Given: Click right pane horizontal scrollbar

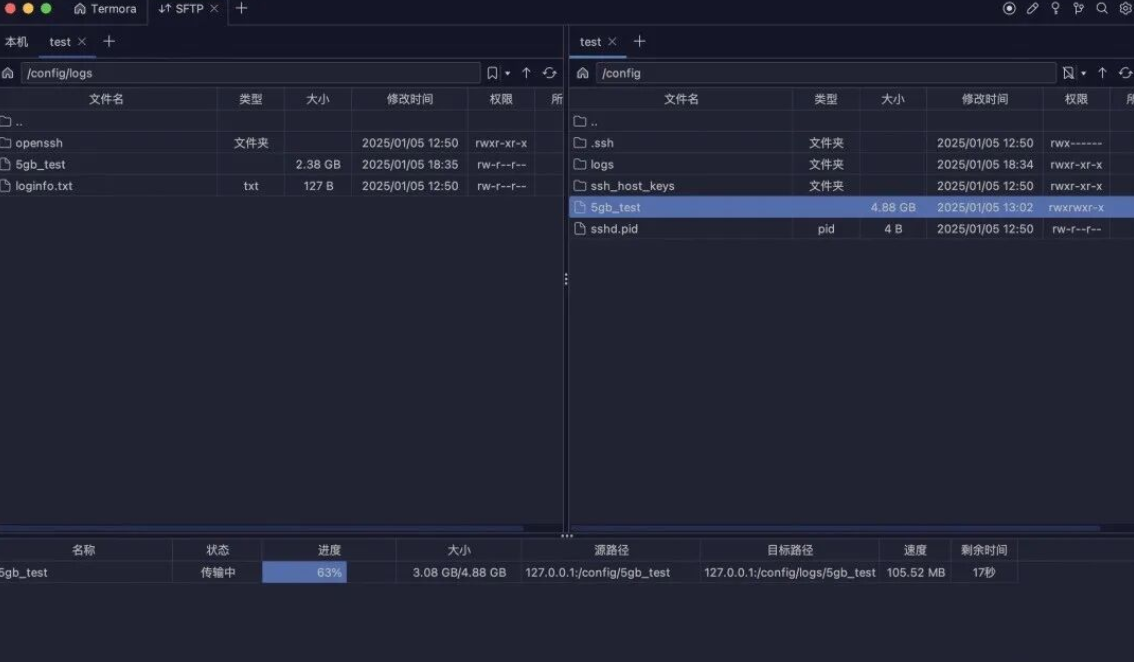Looking at the screenshot, I should coord(835,528).
